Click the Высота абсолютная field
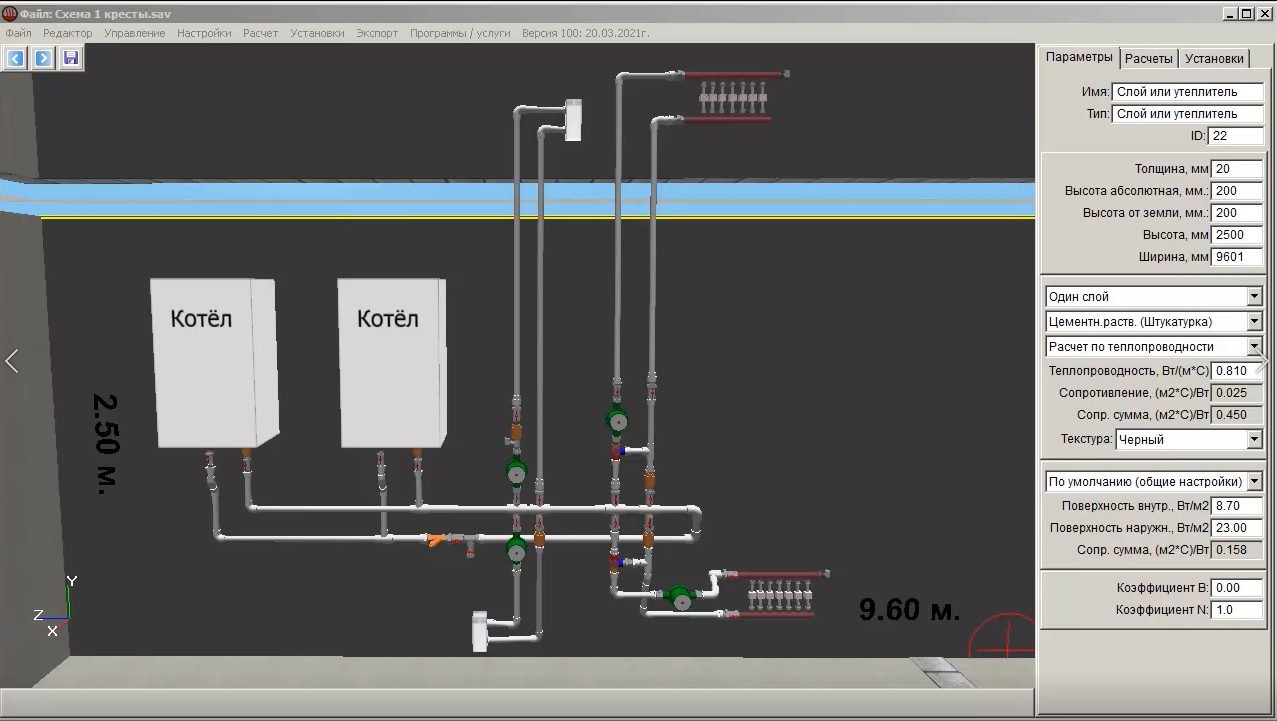The height and width of the screenshot is (721, 1277). pos(1237,191)
